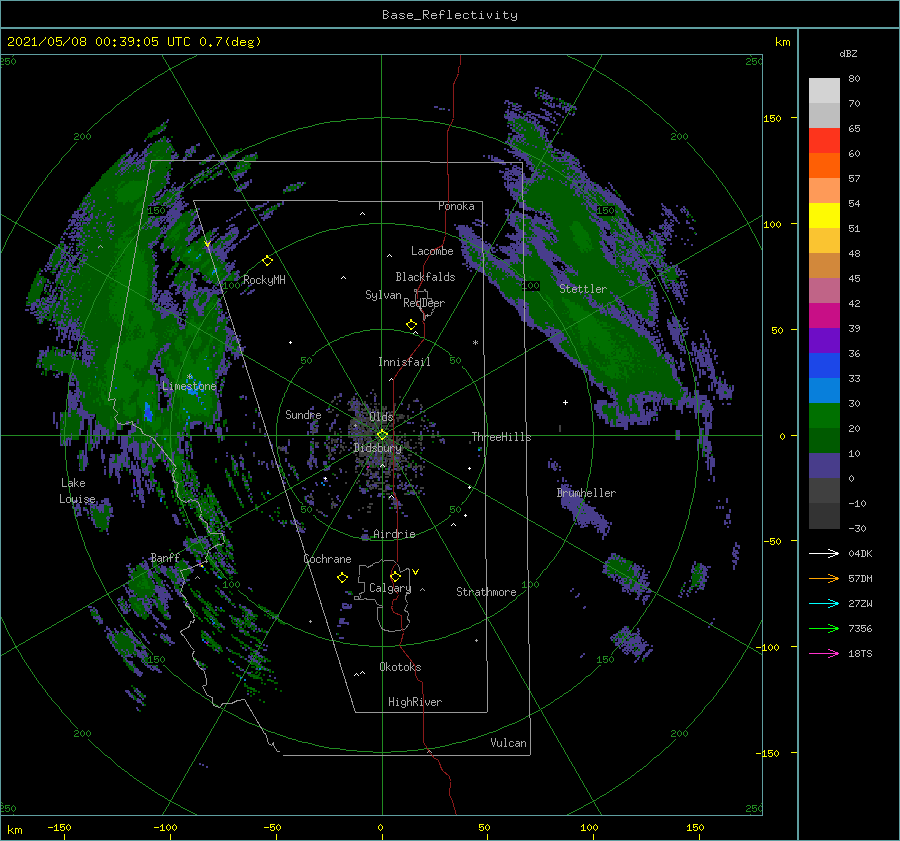
Task: Click the yellow diamond marker inside Calgary
Action: click(x=395, y=576)
